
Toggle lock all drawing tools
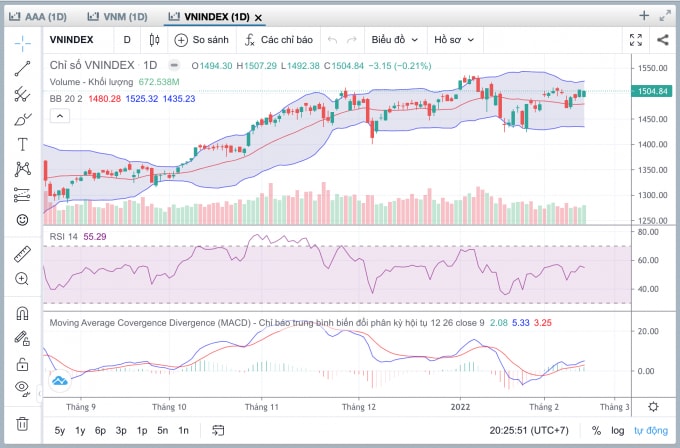click(23, 364)
